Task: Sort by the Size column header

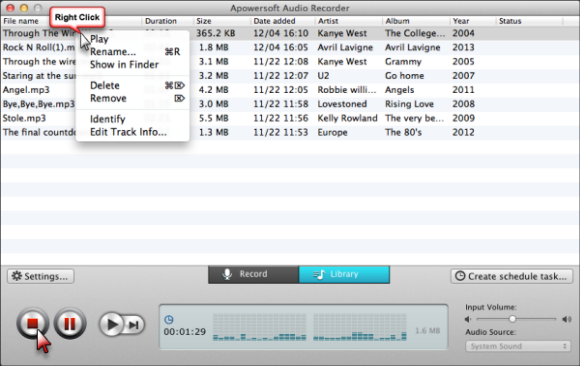Action: [204, 21]
